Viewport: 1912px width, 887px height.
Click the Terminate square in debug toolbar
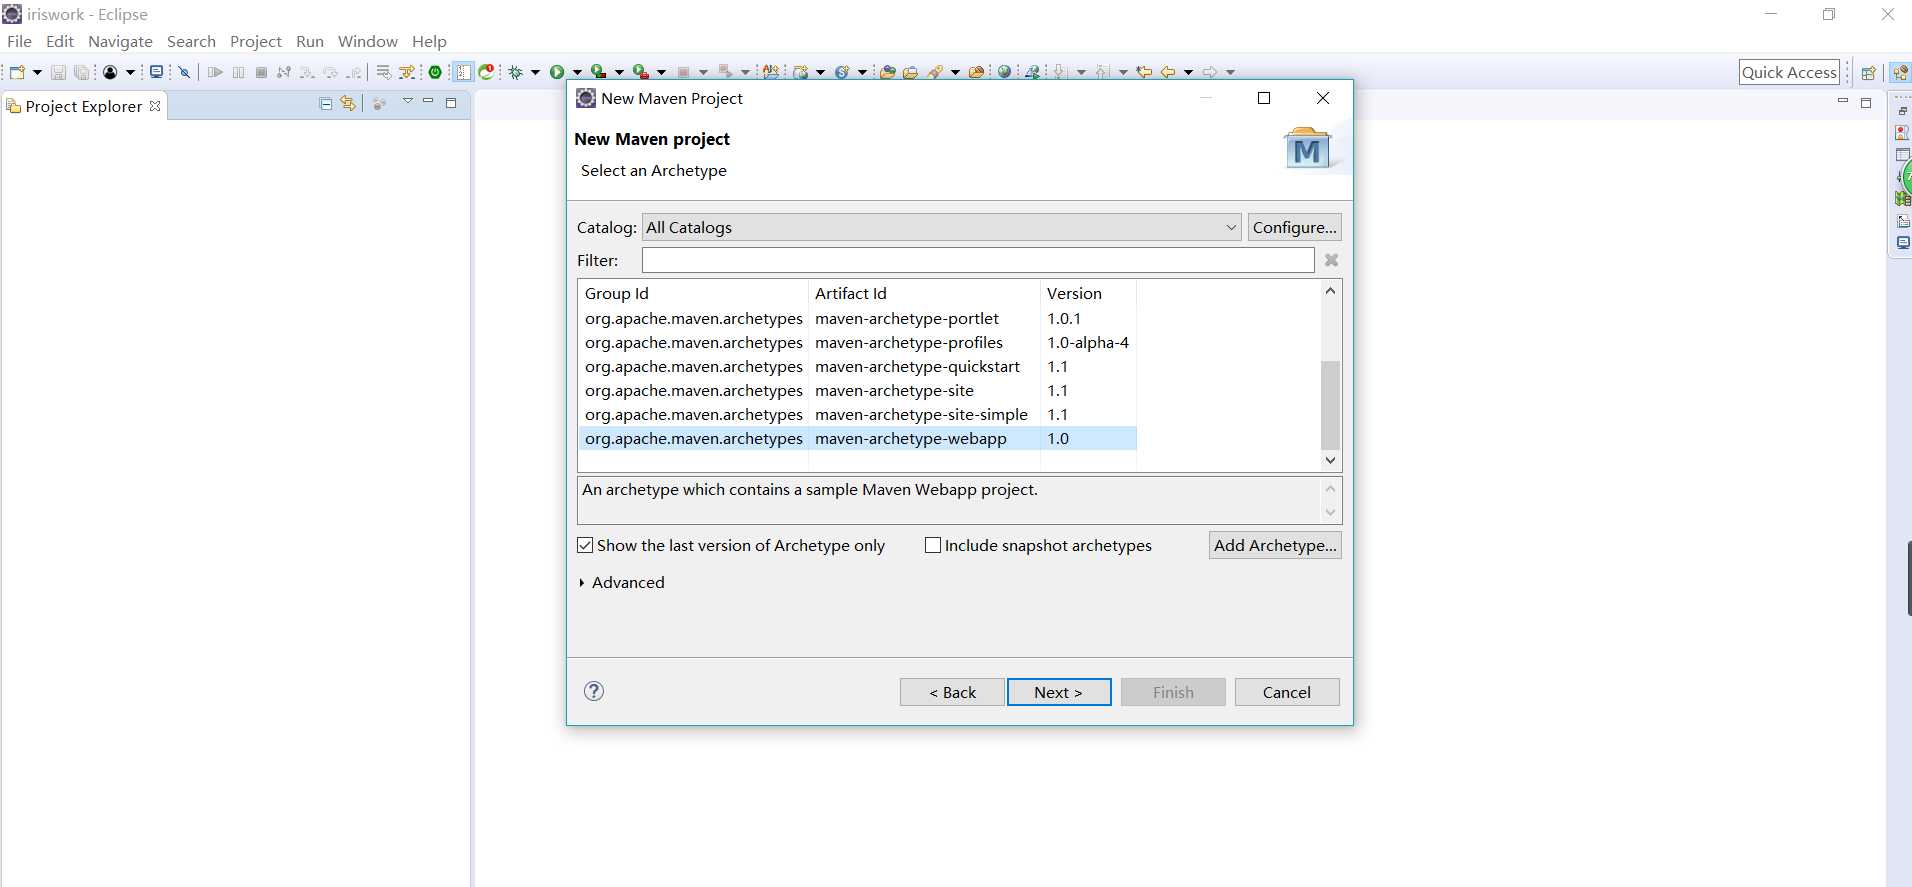[261, 72]
